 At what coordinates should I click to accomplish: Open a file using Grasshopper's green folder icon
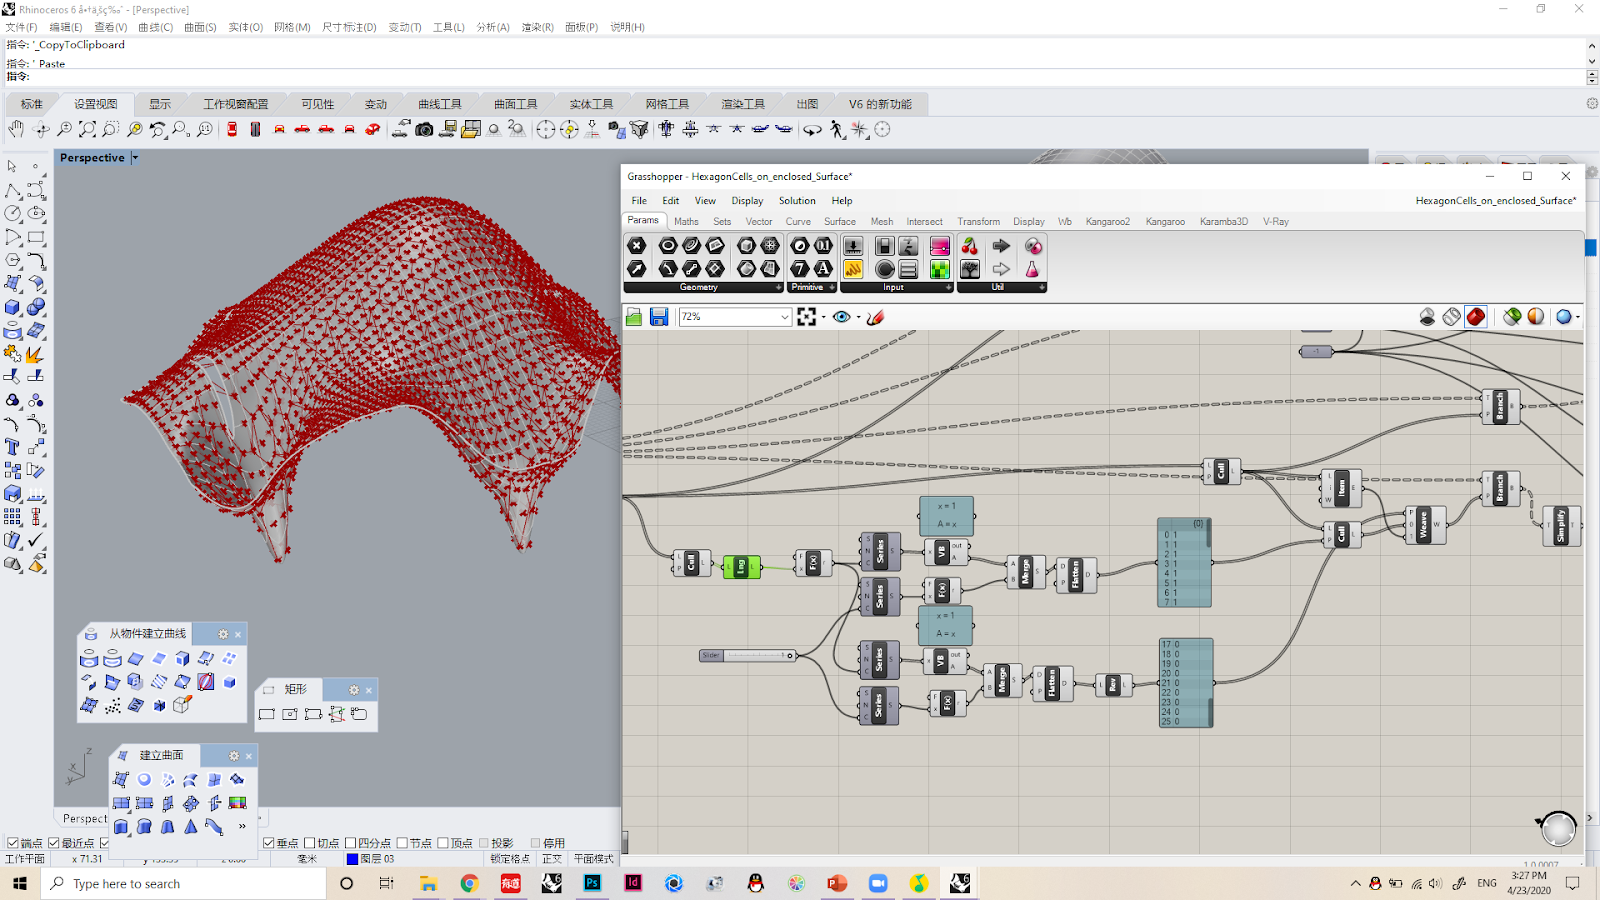(x=634, y=316)
